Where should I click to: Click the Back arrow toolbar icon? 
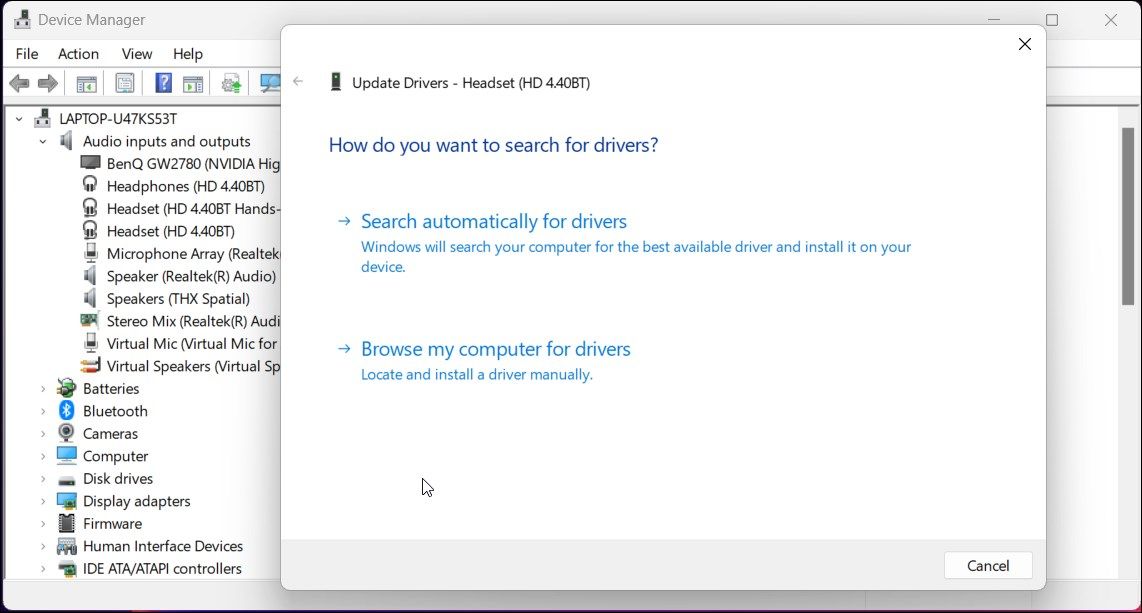click(19, 84)
